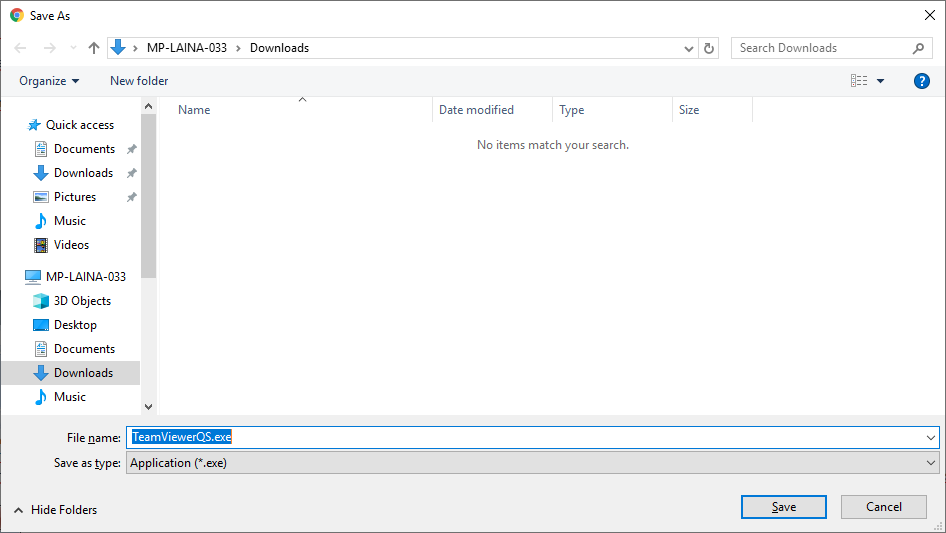The height and width of the screenshot is (533, 946).
Task: Click the 3D Objects cube icon
Action: click(x=40, y=301)
